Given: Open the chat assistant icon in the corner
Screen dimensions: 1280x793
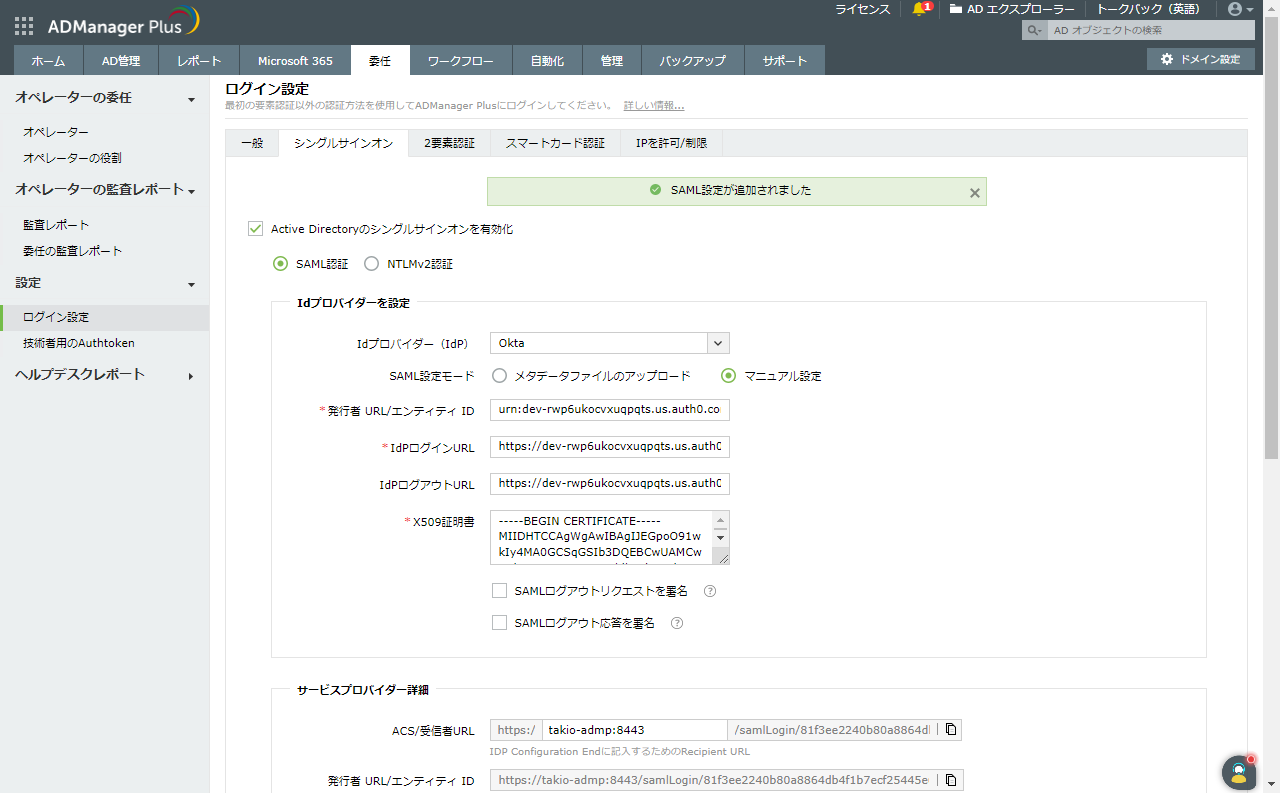Looking at the screenshot, I should (1238, 772).
